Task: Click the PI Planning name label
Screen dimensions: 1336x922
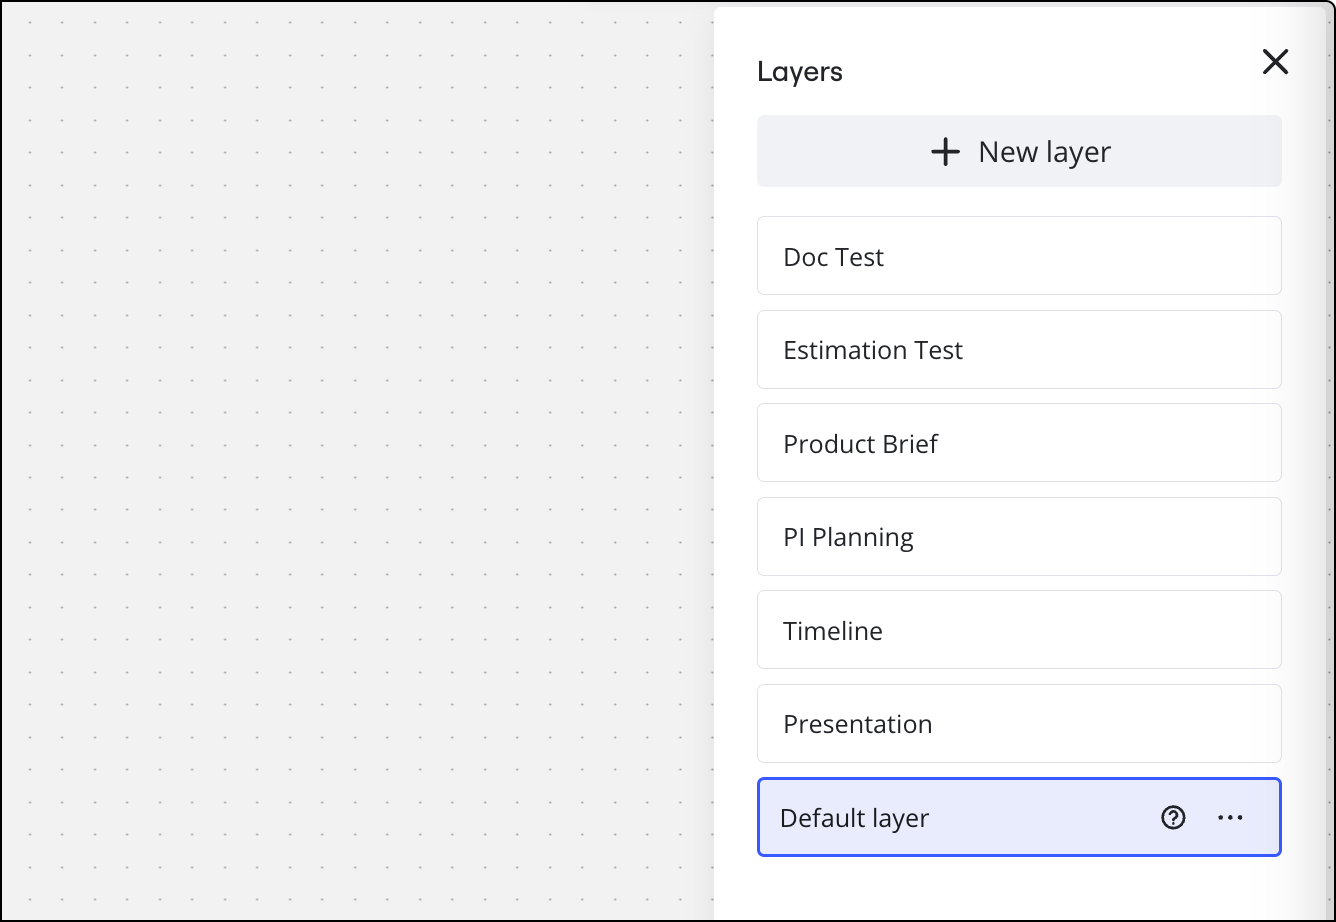Action: click(848, 537)
